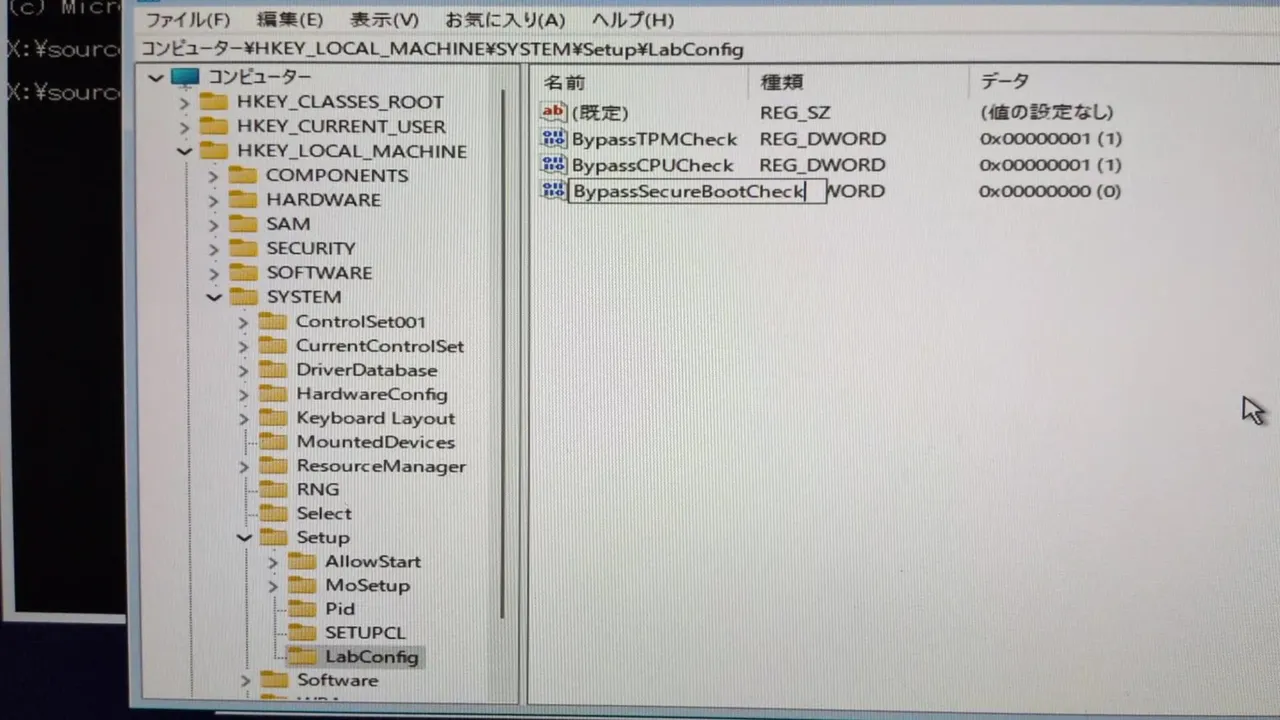Select the Keyboard Layout folder icon
The height and width of the screenshot is (720, 1280).
273,418
